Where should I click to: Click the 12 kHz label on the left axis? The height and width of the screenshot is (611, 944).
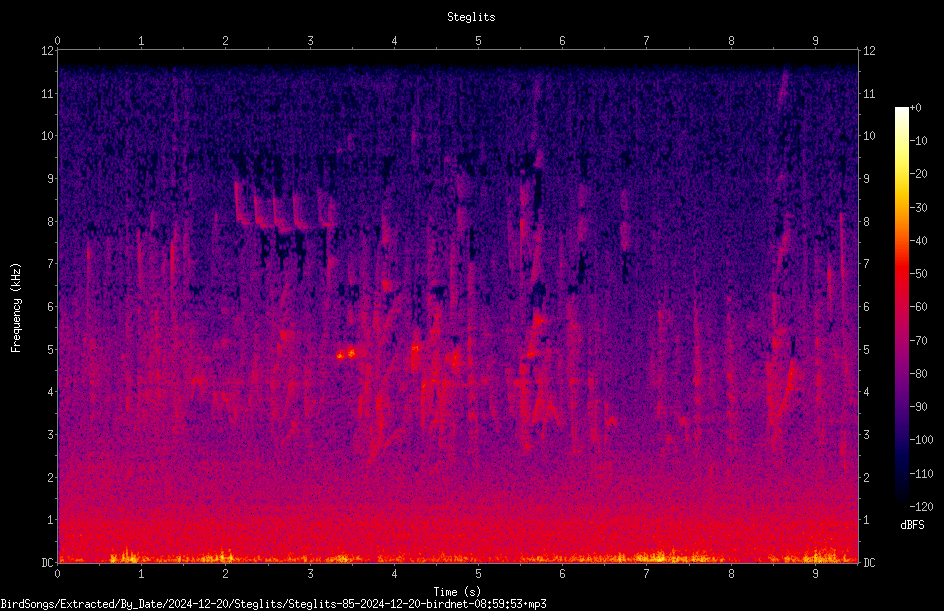pos(47,51)
